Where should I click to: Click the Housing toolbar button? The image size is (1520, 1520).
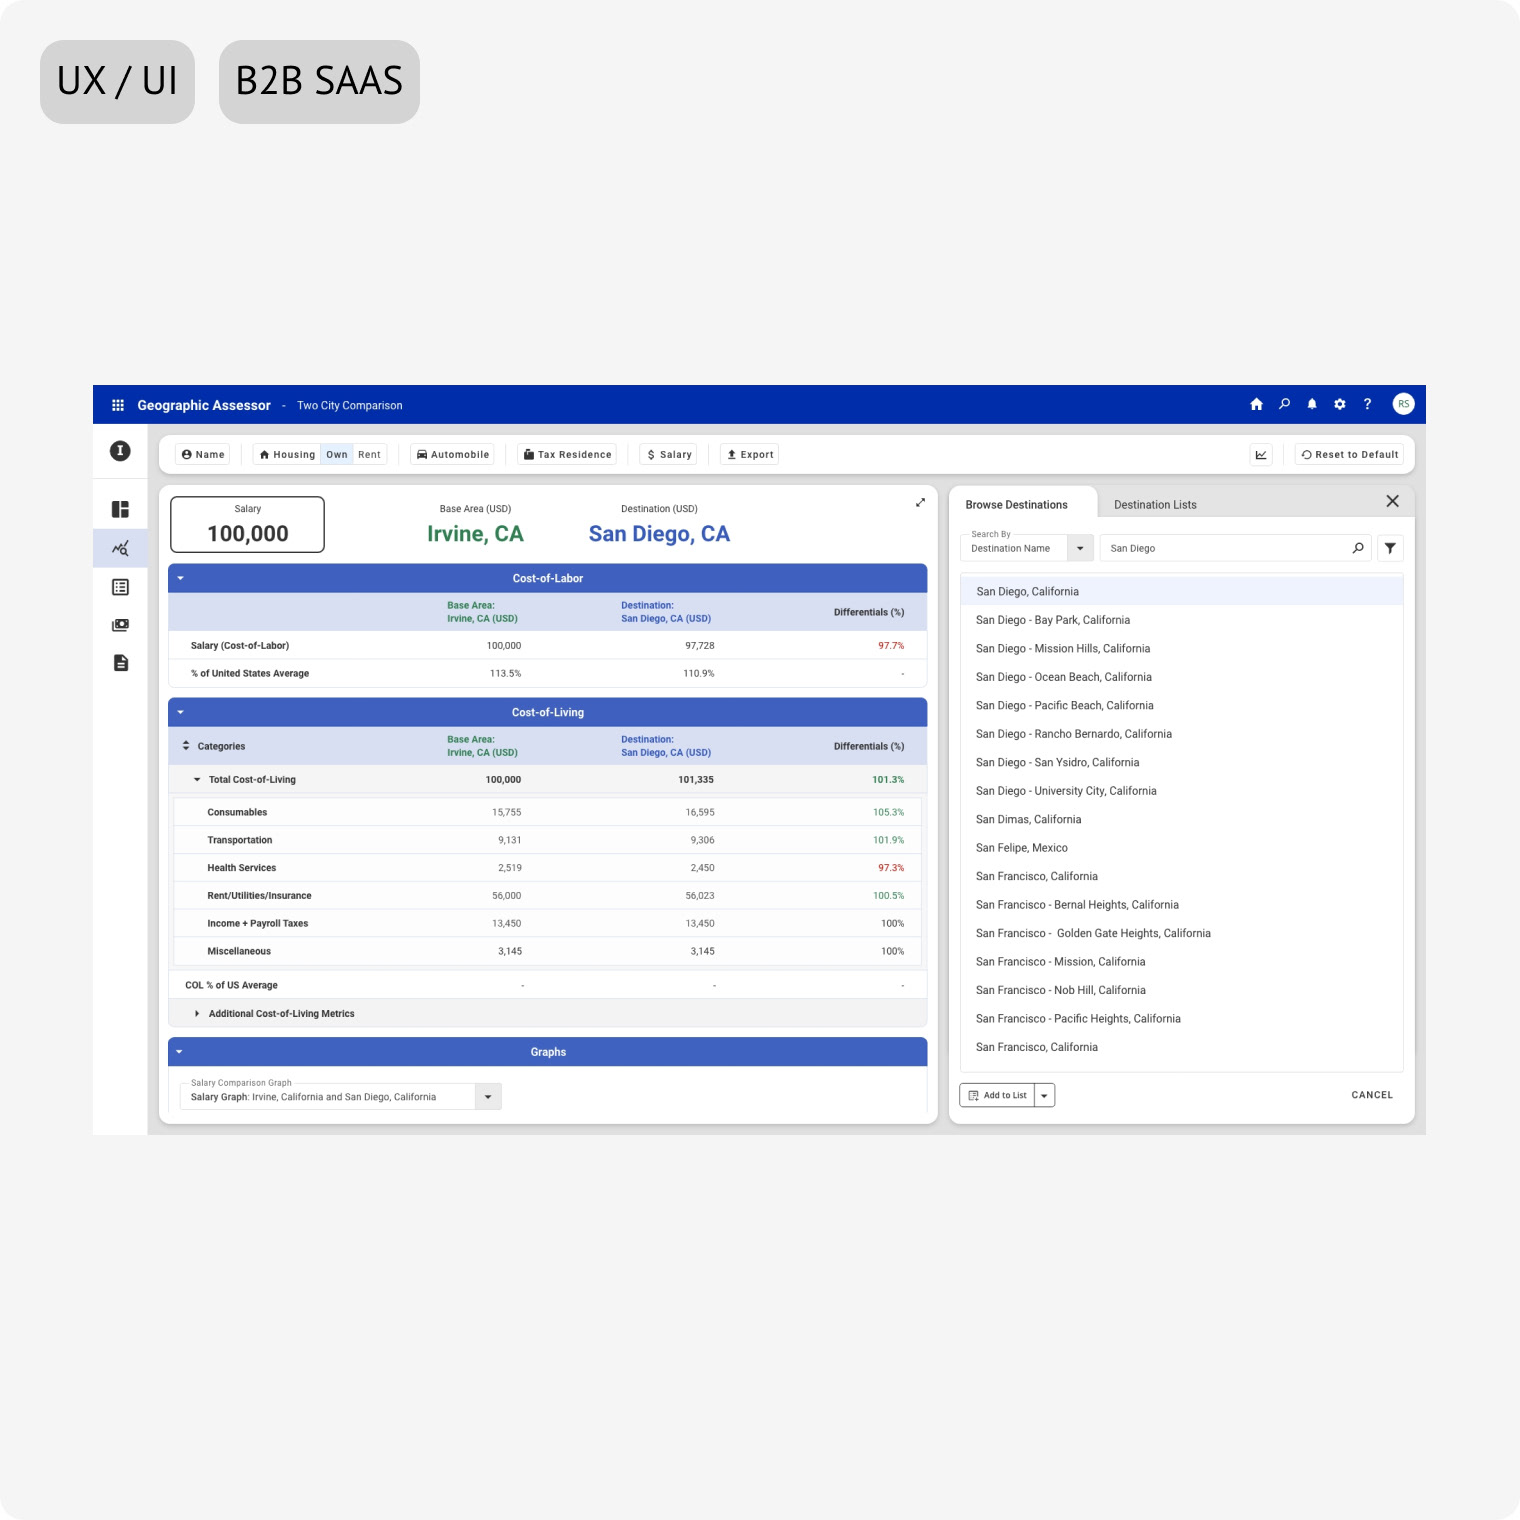pyautogui.click(x=287, y=454)
